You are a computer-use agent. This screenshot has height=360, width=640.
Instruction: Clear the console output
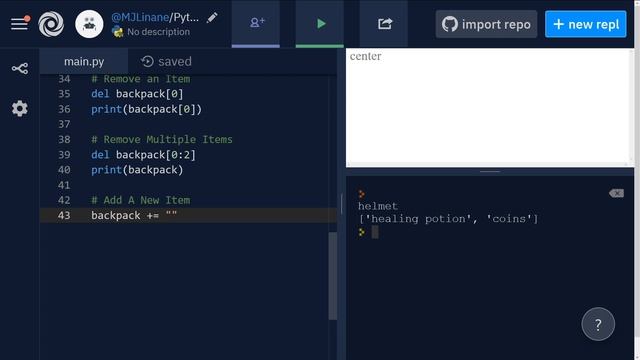(616, 193)
